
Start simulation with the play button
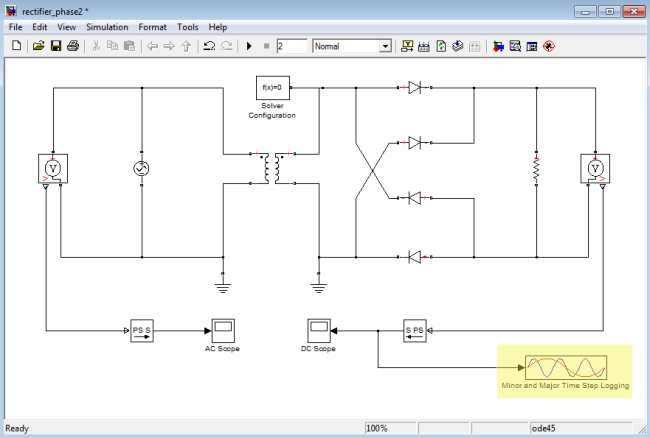[x=249, y=46]
